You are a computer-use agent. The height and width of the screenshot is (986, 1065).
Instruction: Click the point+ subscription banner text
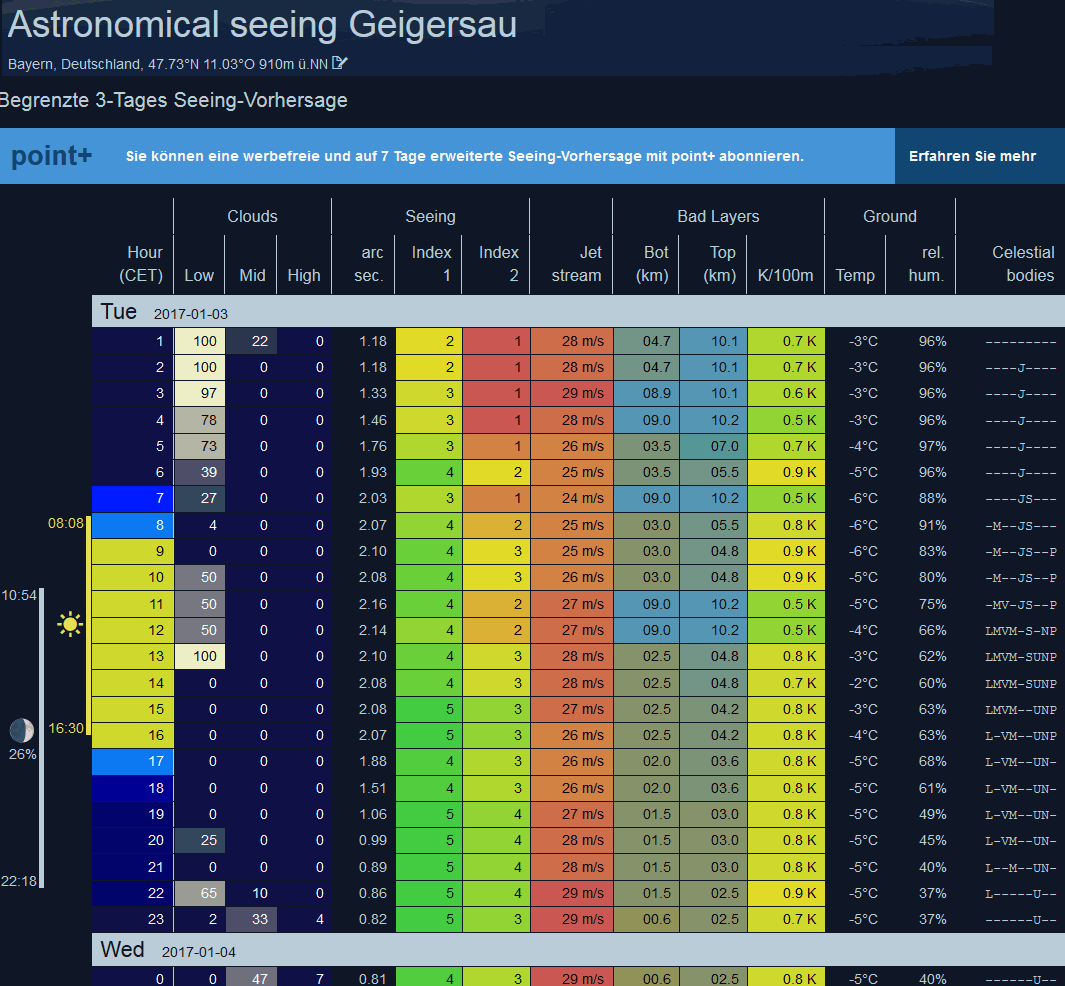[x=464, y=157]
